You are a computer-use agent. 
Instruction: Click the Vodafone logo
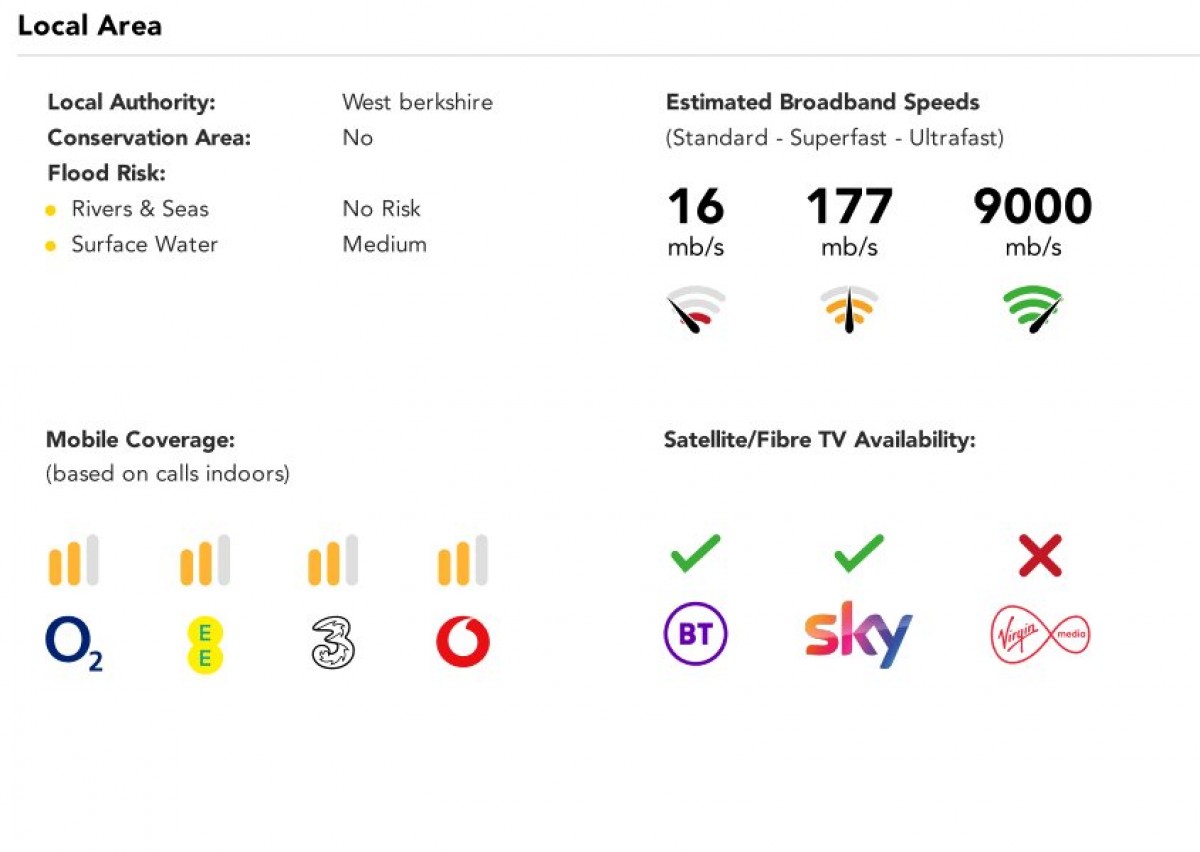463,642
